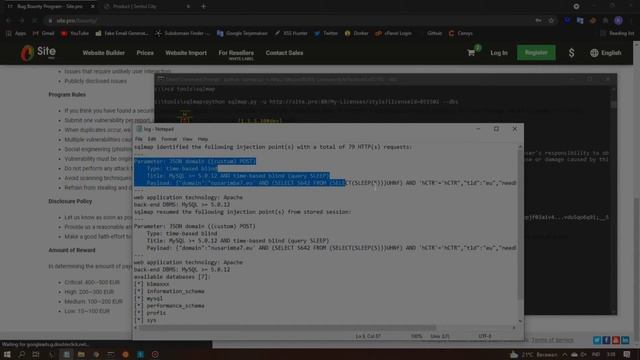The image size is (640, 360).
Task: Click the weather widget in the taskbar
Action: (x=533, y=354)
